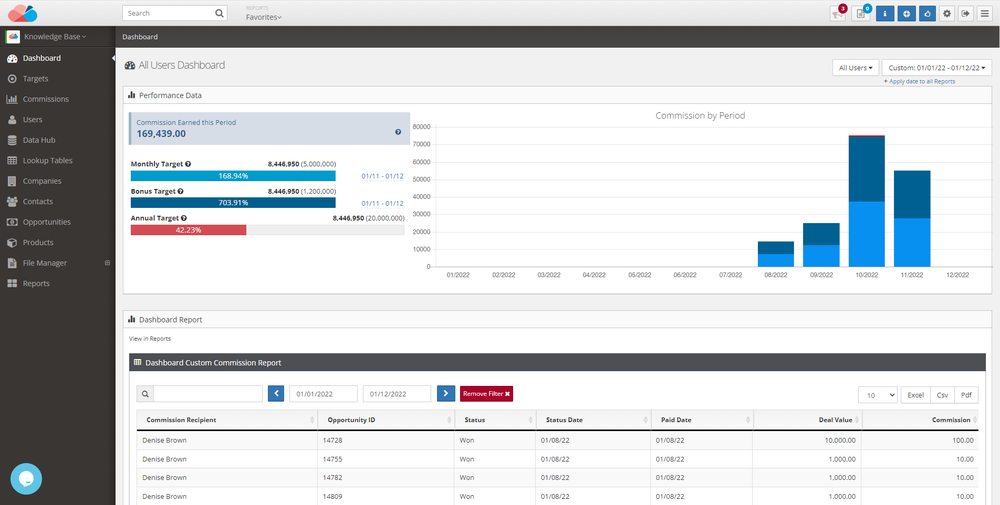
Task: Click the sign-out arrow icon
Action: (966, 13)
